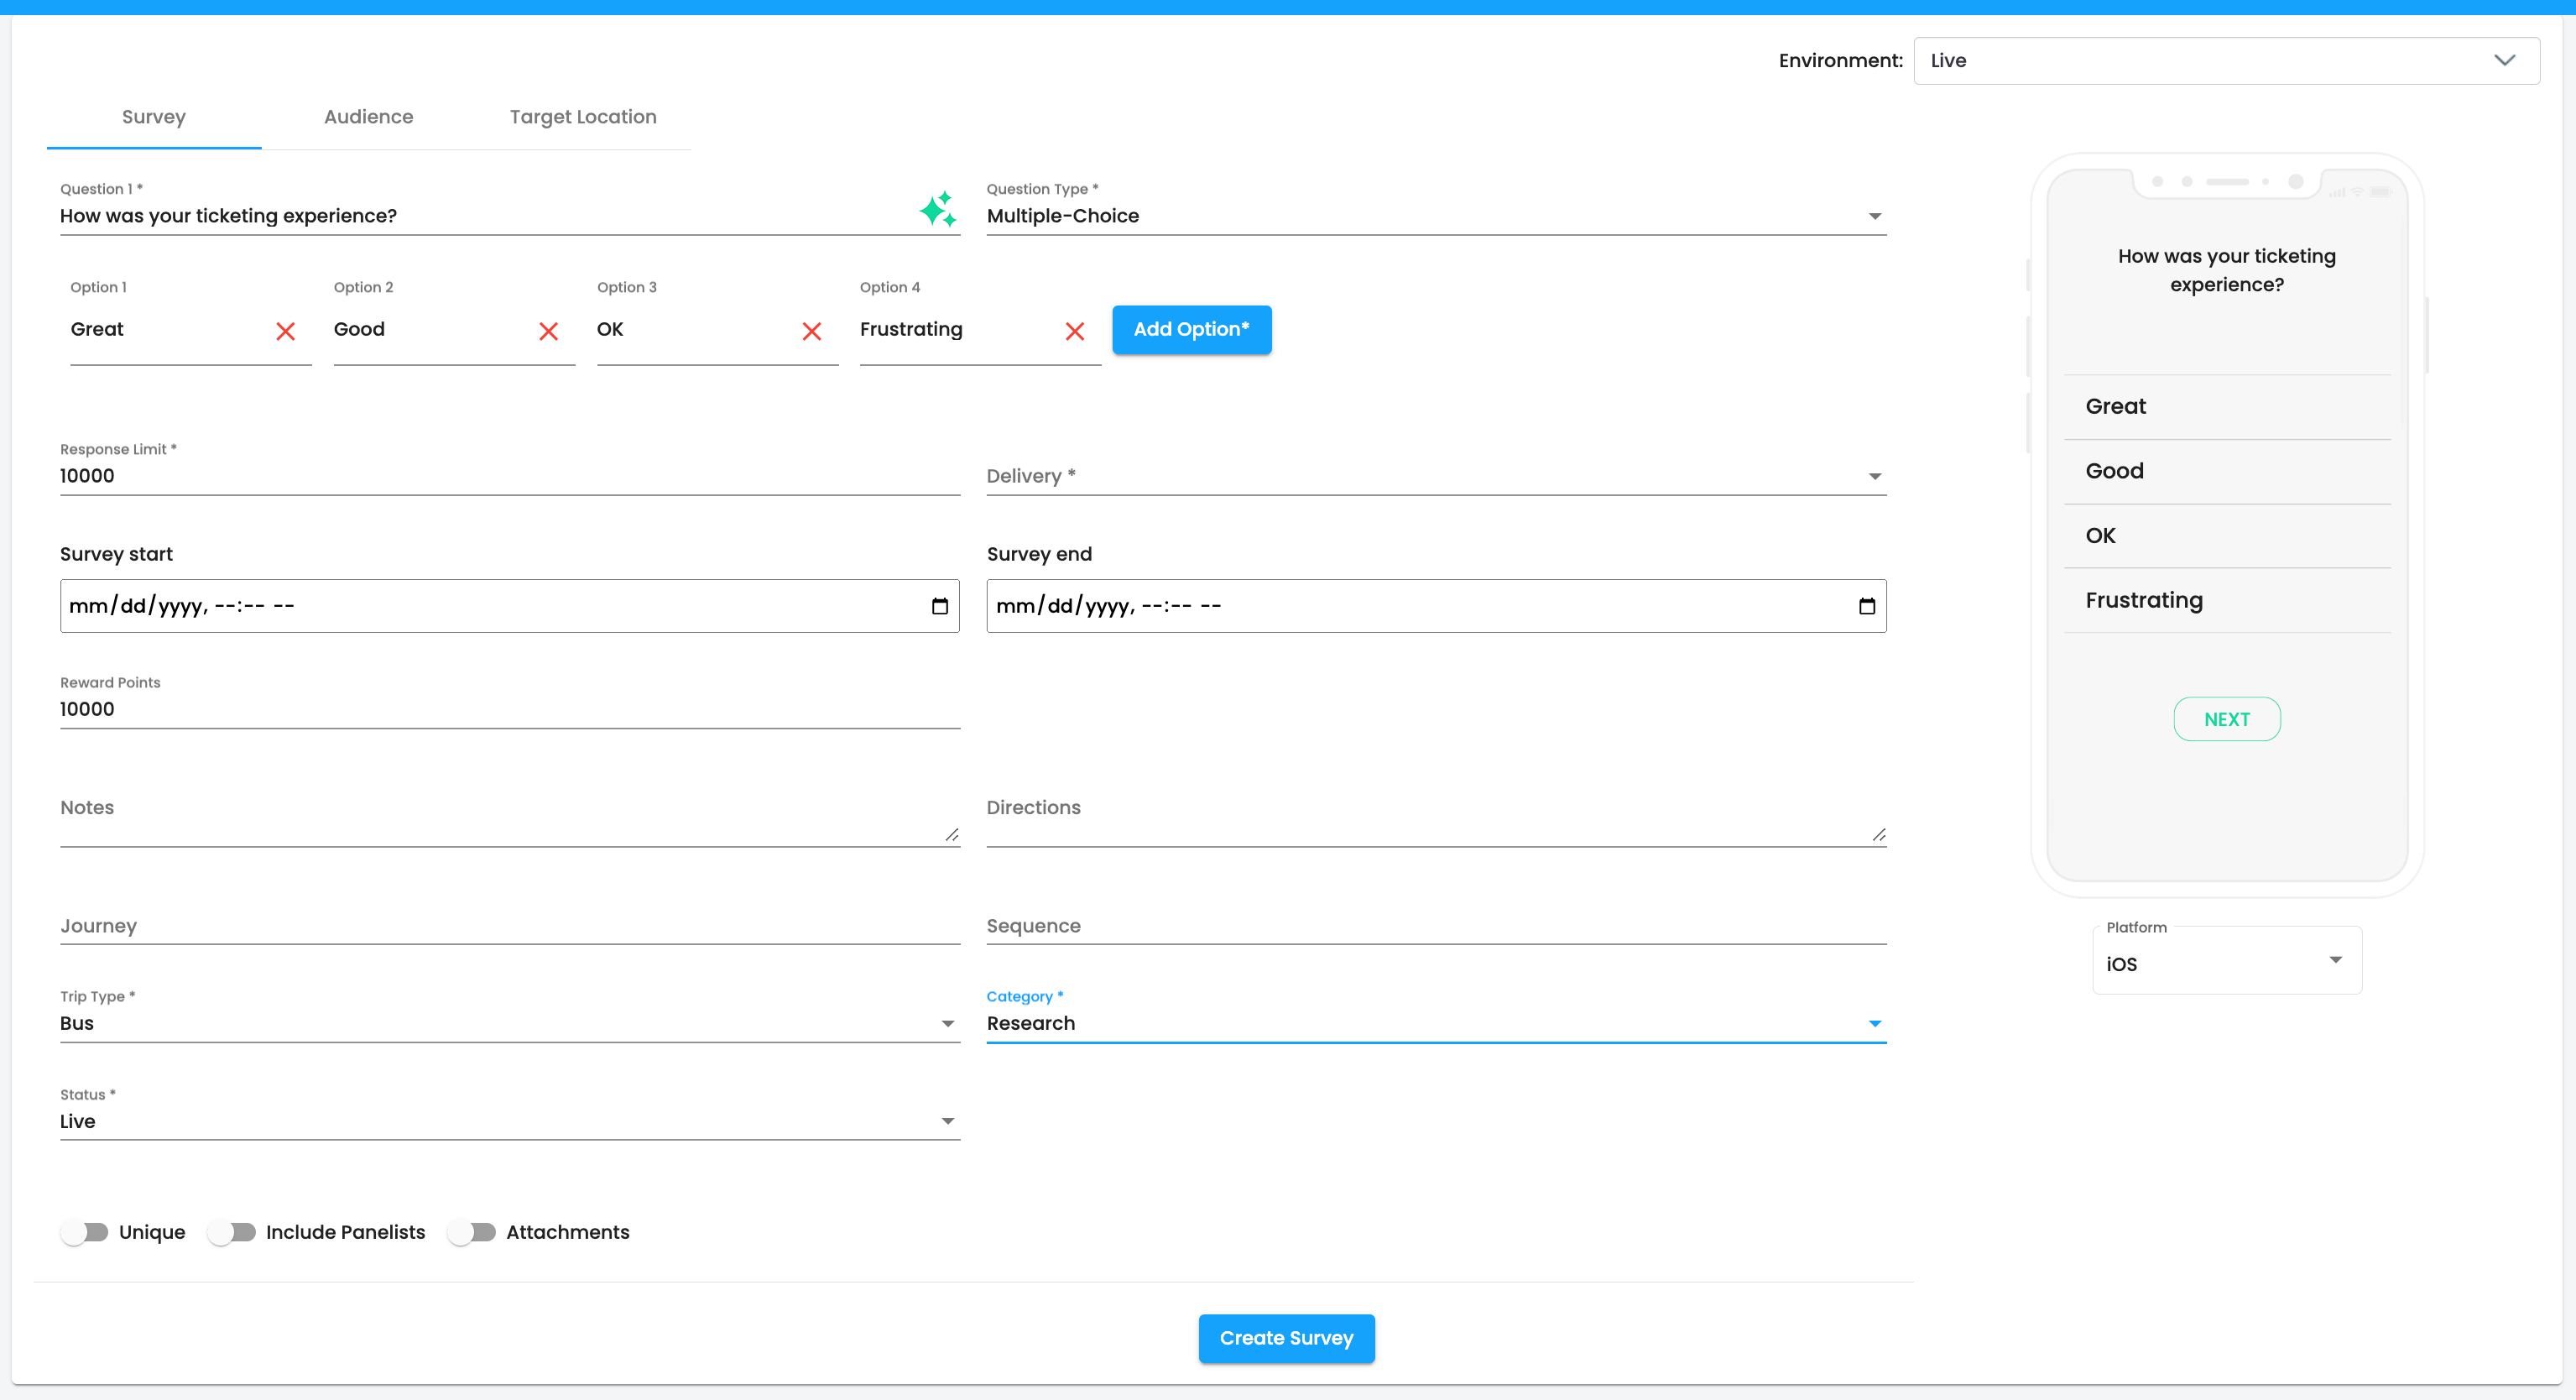This screenshot has width=2576, height=1400.
Task: Switch to the Audience tab
Action: (x=368, y=117)
